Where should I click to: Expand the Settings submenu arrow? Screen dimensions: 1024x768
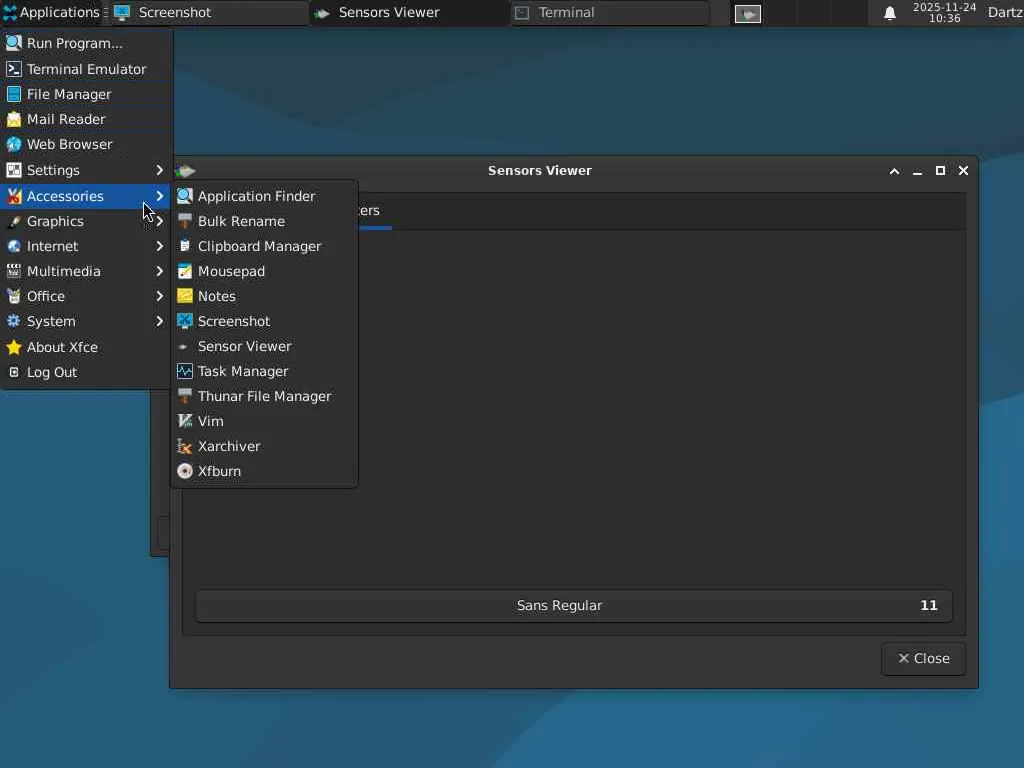[x=159, y=170]
